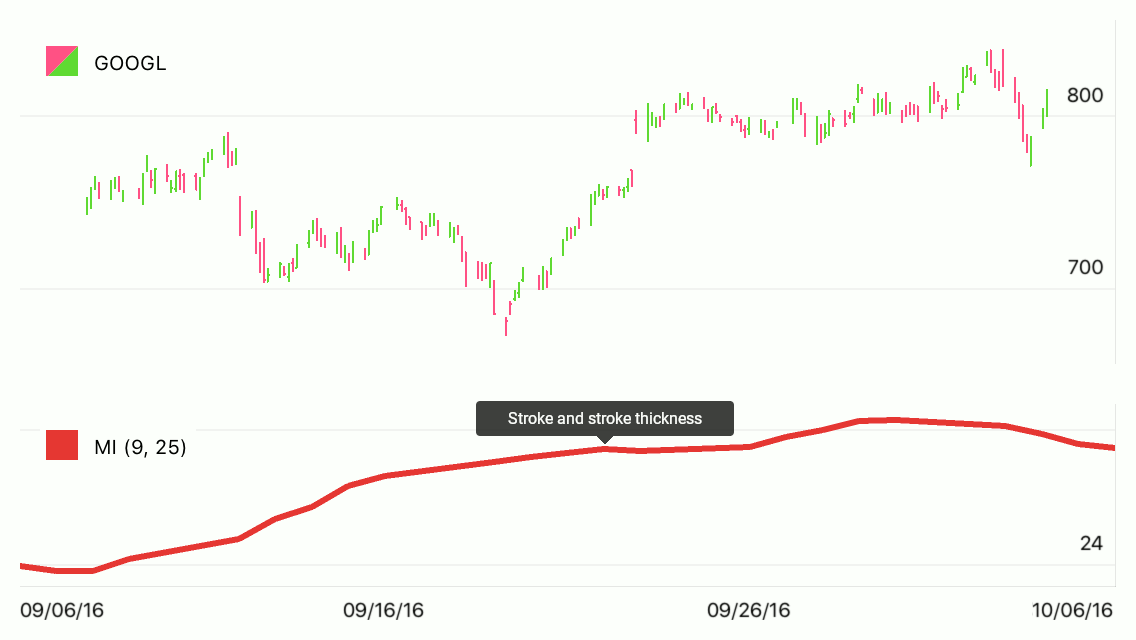Click the red MI indicator legend swatch
This screenshot has height=640, width=1136.
pyautogui.click(x=62, y=446)
